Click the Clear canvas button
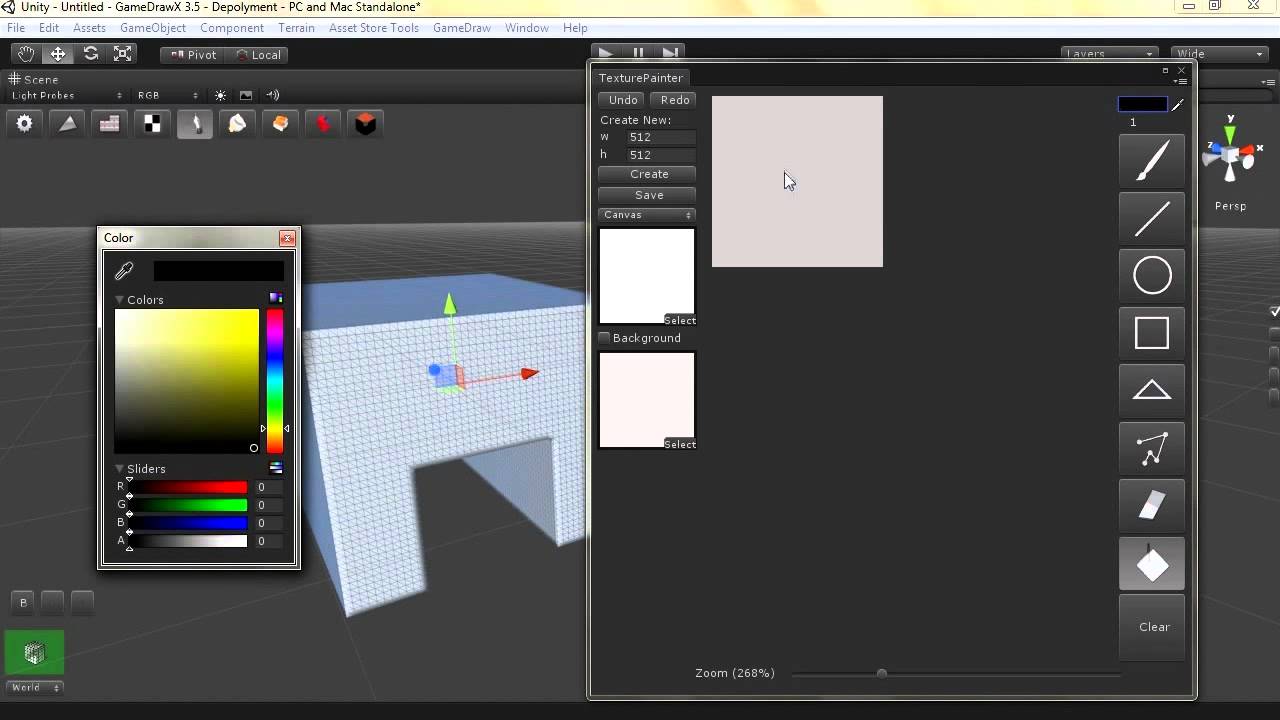This screenshot has height=720, width=1280. click(x=1152, y=627)
